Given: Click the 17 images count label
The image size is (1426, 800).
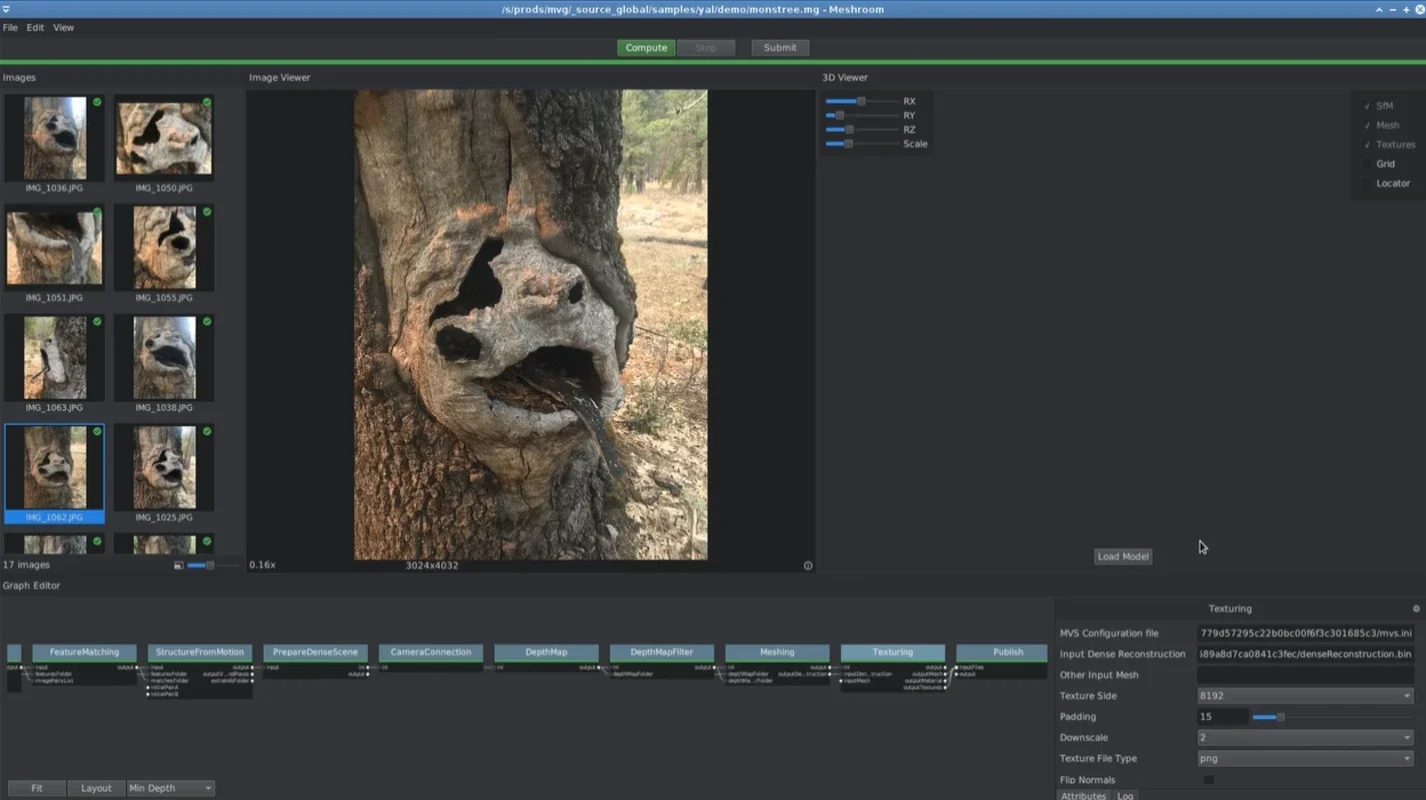Looking at the screenshot, I should (27, 565).
